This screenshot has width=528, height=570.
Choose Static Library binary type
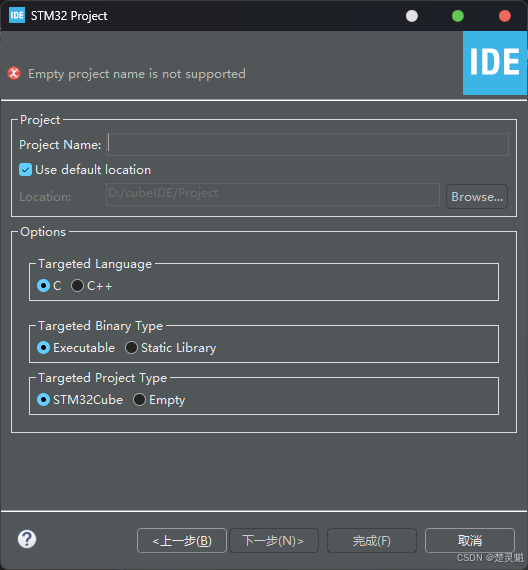pyautogui.click(x=131, y=348)
